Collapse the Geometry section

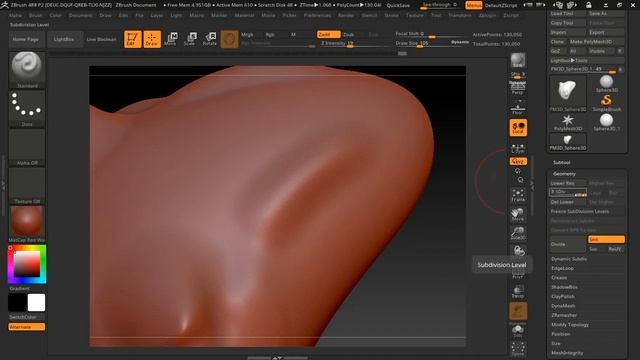pos(564,174)
